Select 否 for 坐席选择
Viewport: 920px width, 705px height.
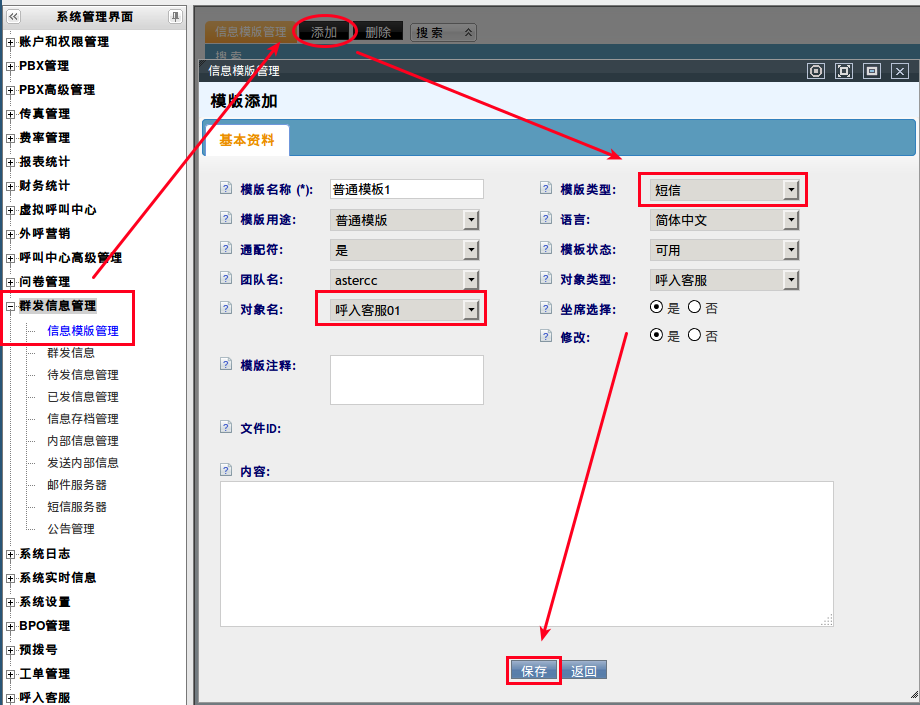695,308
